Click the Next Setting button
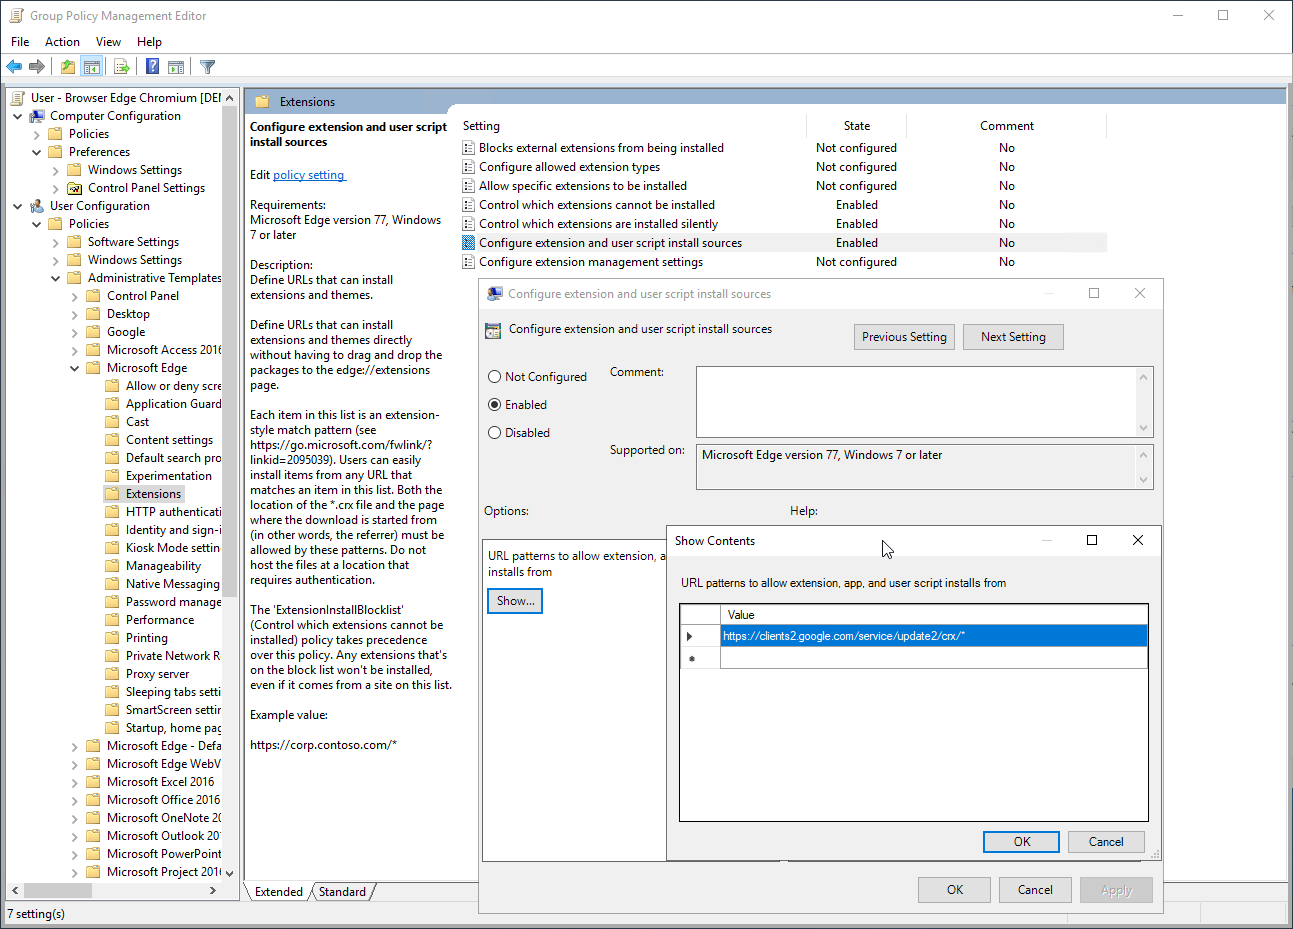The image size is (1293, 929). pos(1012,337)
